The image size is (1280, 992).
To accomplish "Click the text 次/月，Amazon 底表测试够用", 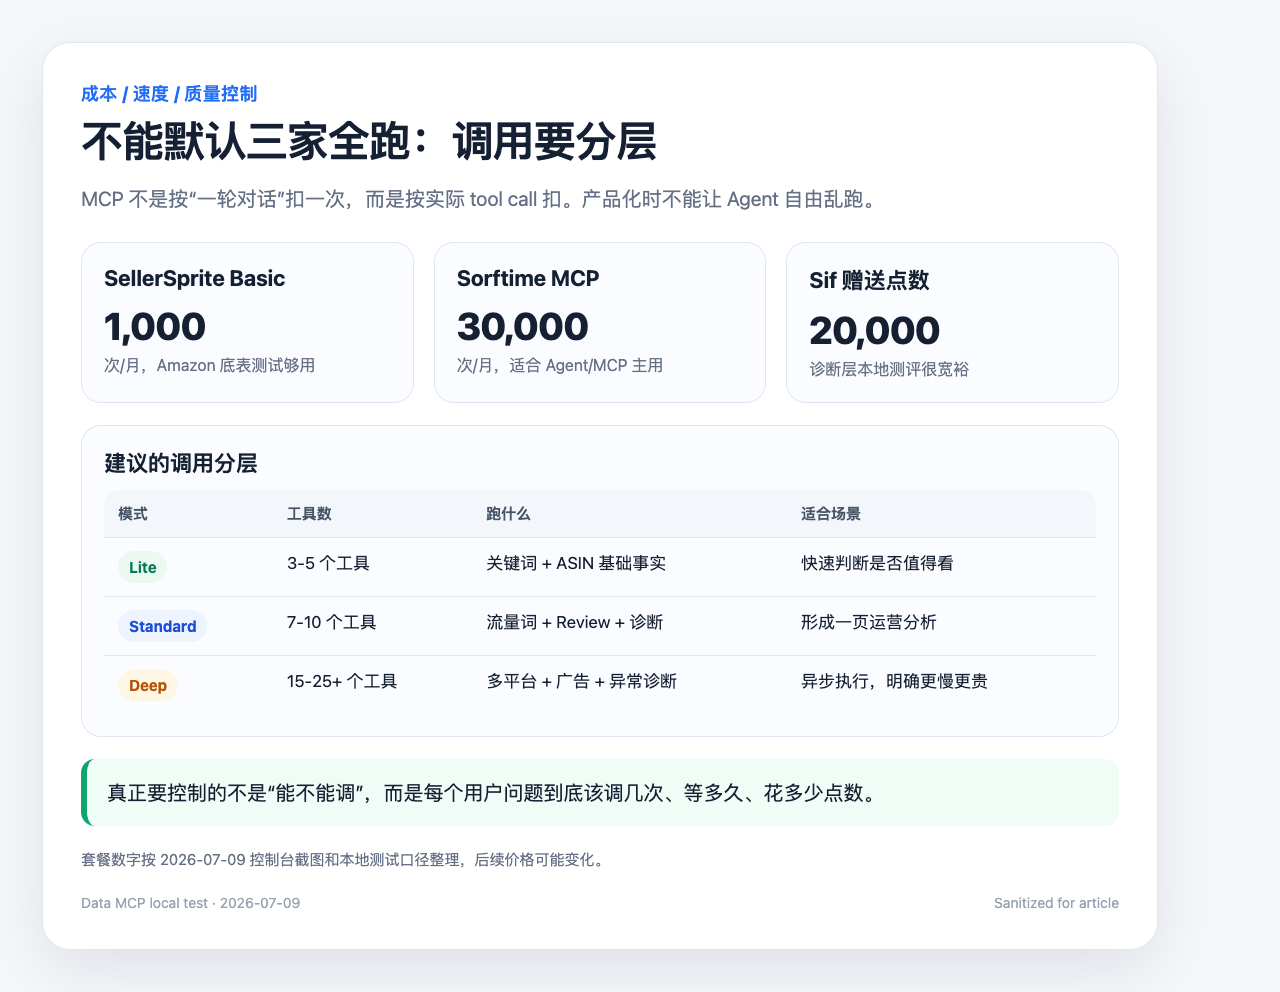I will pos(210,366).
